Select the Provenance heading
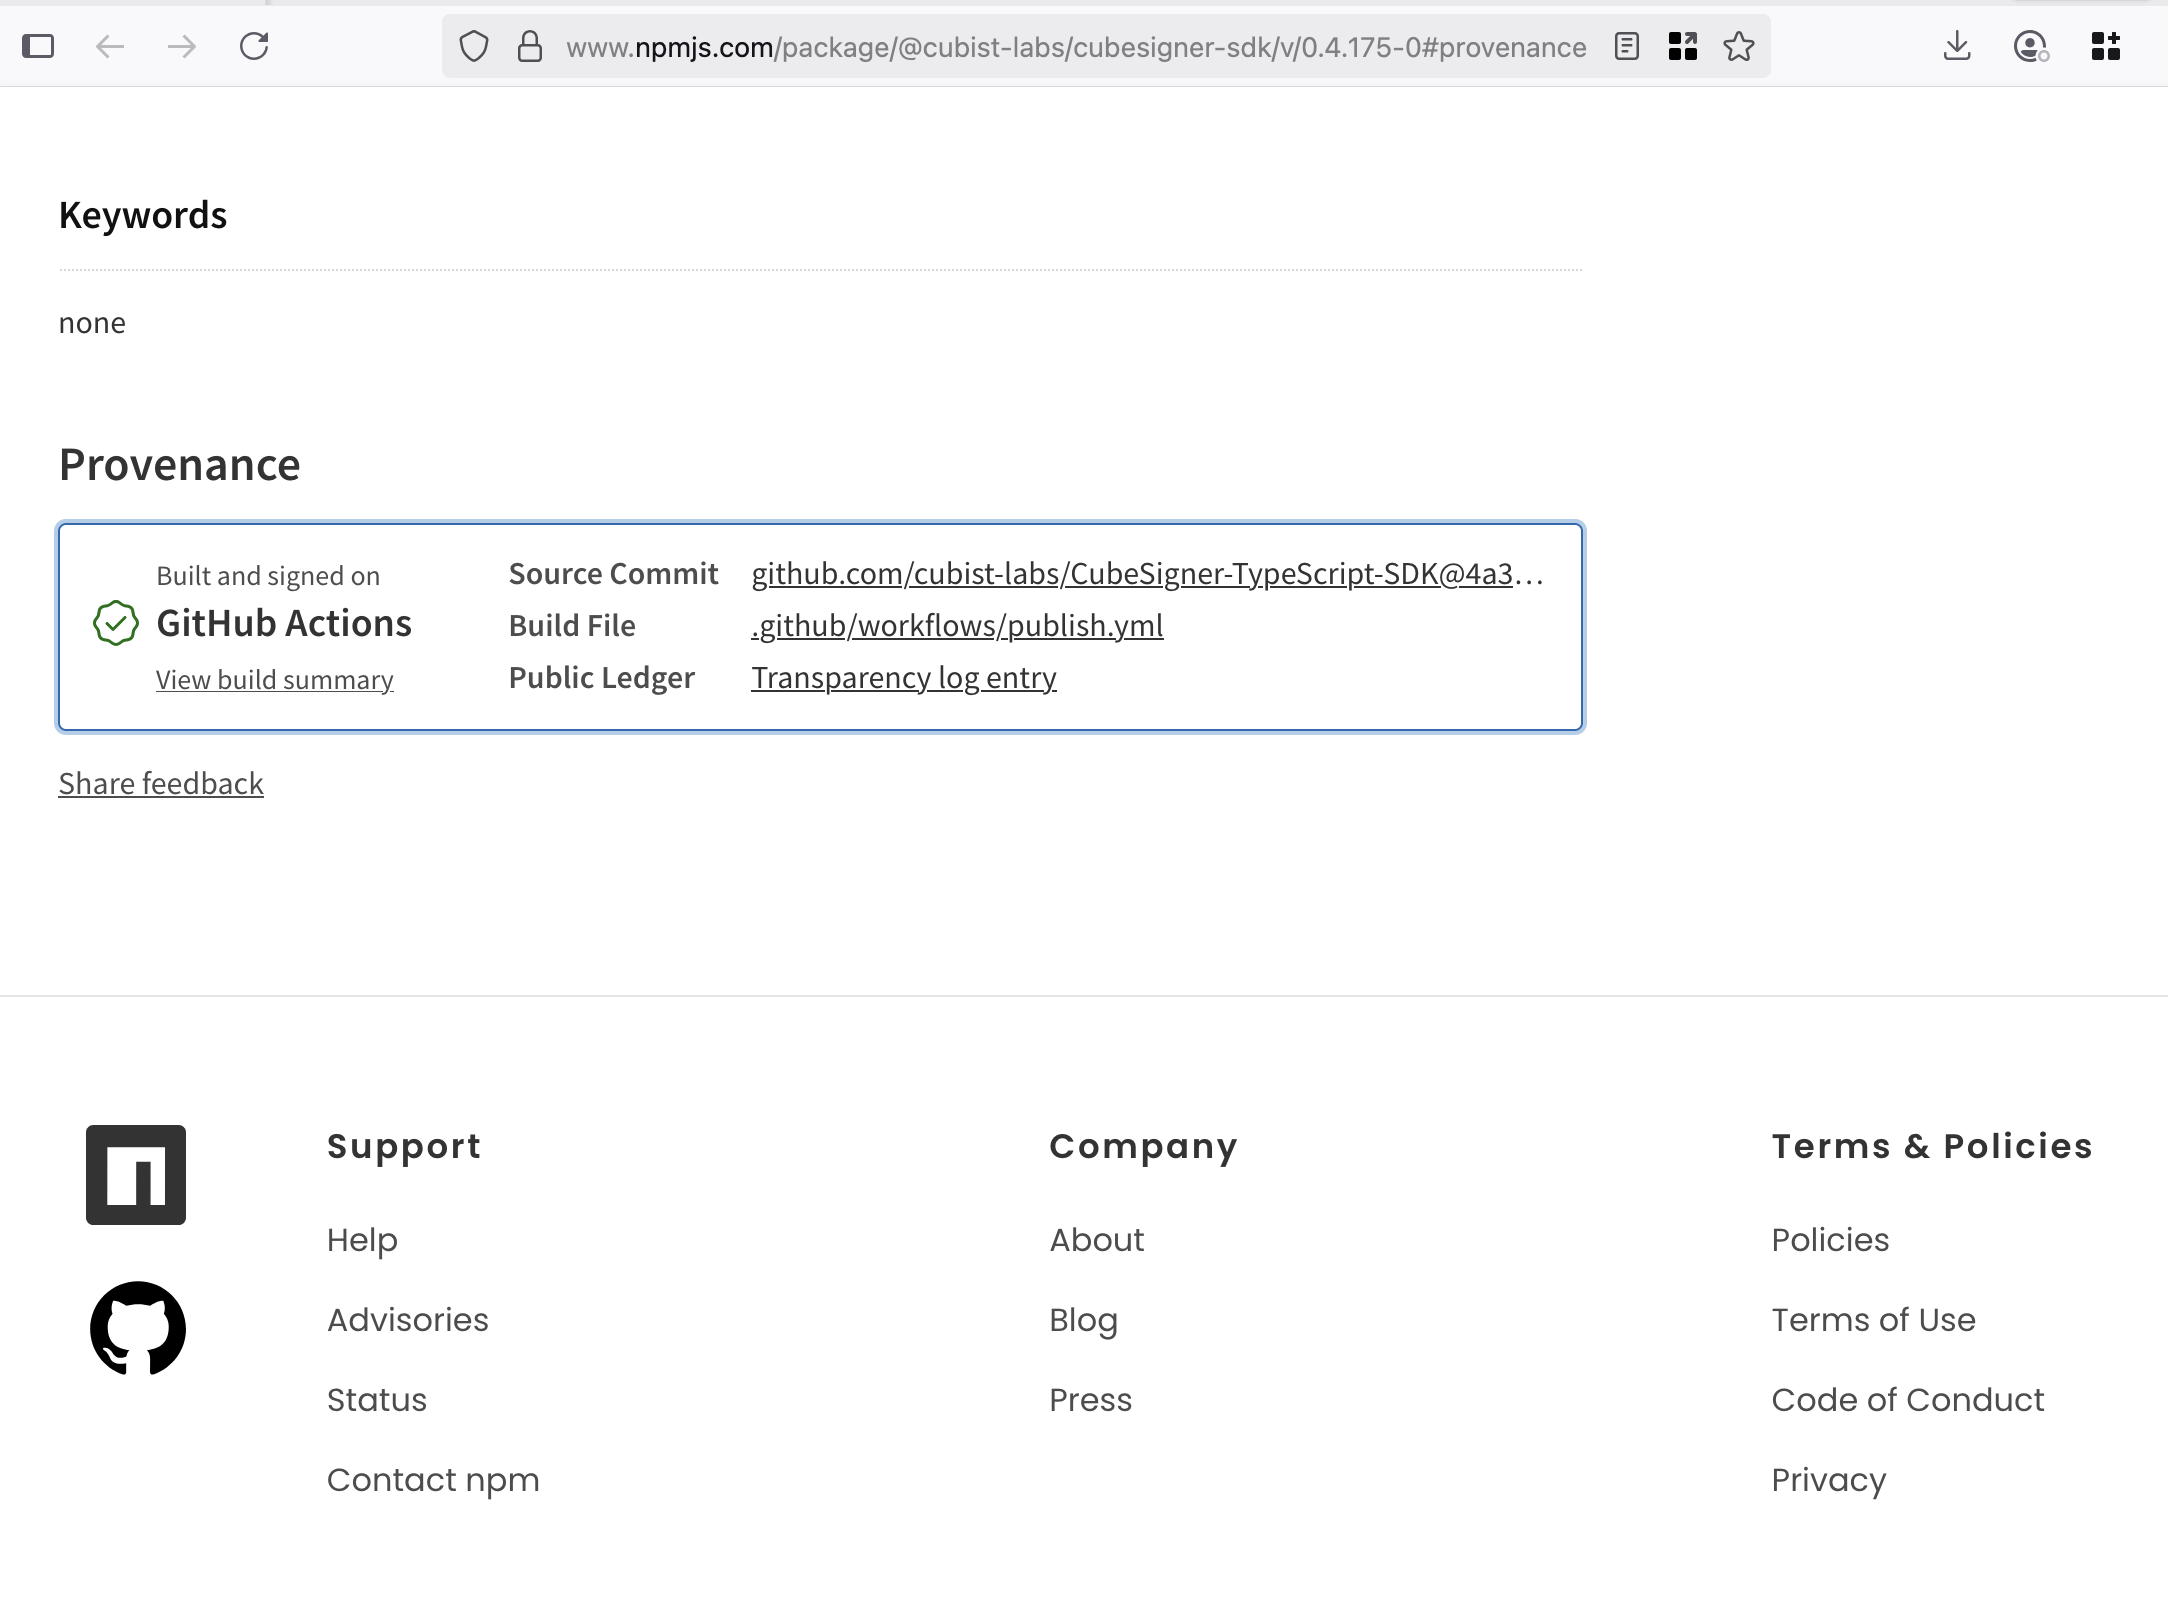The width and height of the screenshot is (2168, 1618). pyautogui.click(x=180, y=465)
